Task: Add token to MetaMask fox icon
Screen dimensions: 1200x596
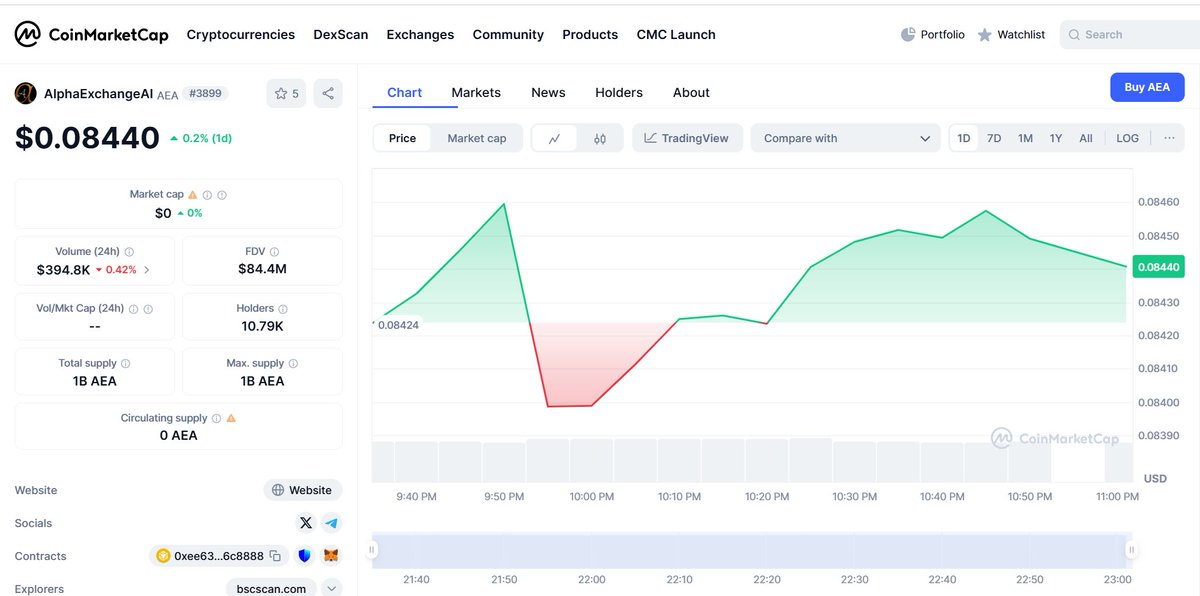Action: 331,556
